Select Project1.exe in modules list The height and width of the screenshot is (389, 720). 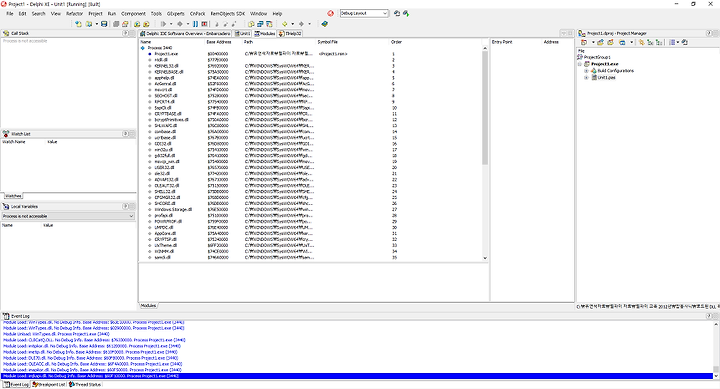[x=166, y=54]
